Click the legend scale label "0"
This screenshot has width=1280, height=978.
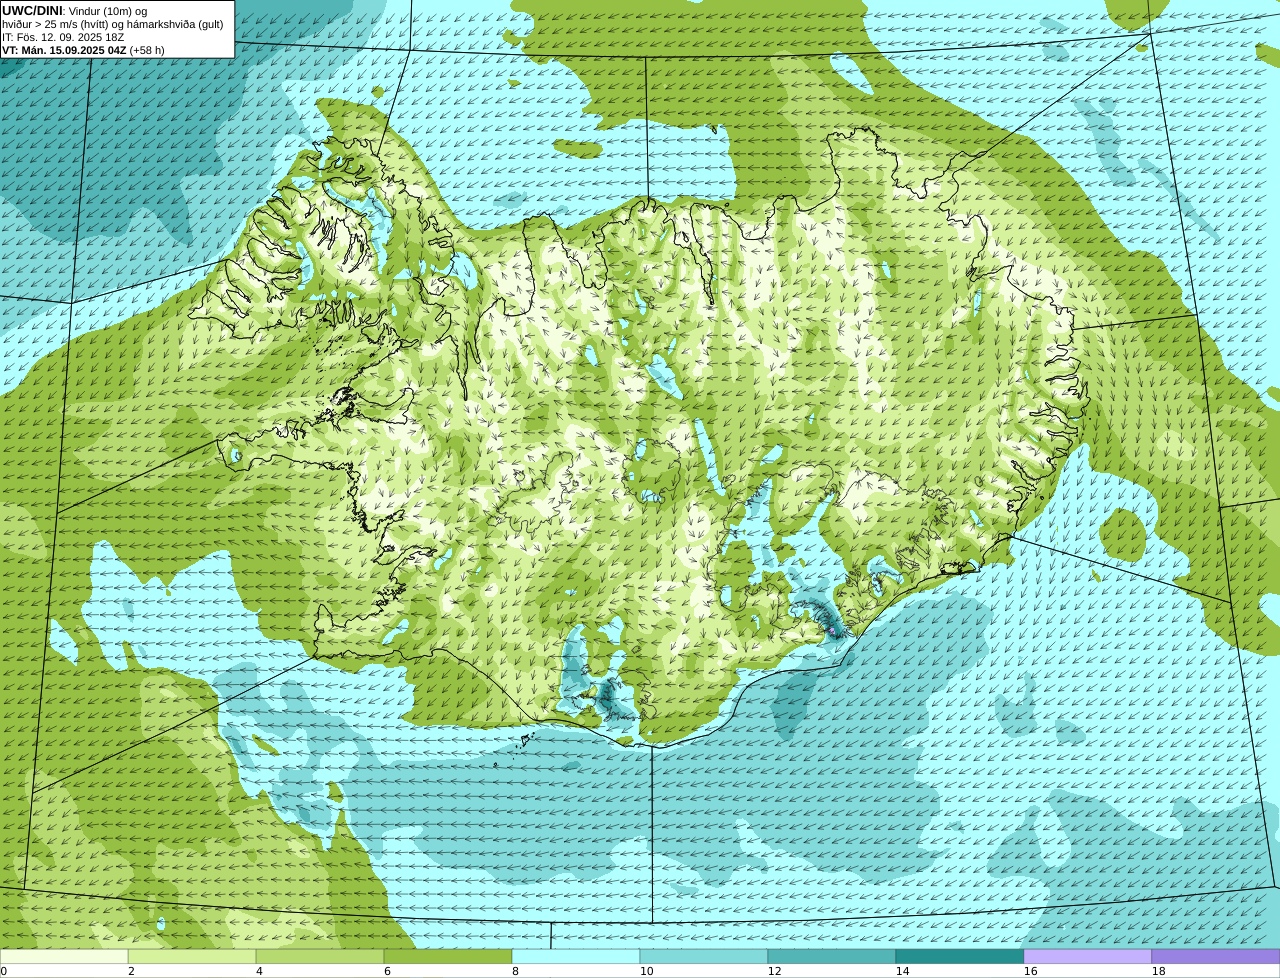point(4,971)
